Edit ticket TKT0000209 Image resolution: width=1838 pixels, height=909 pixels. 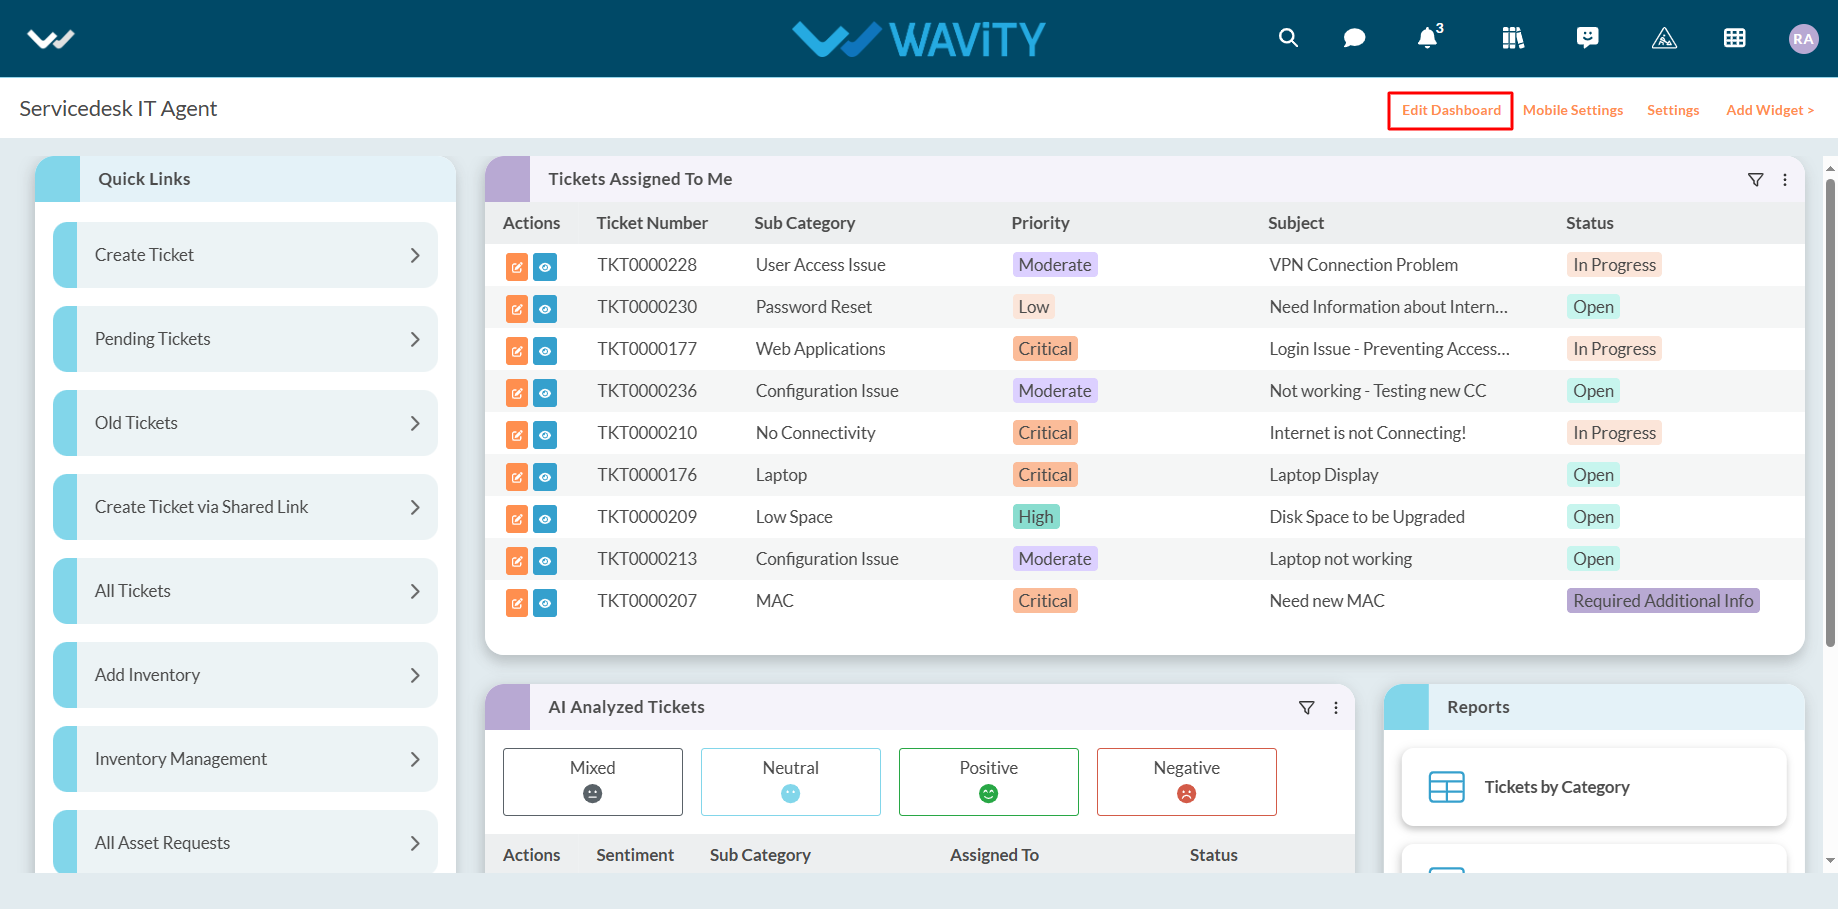point(517,519)
